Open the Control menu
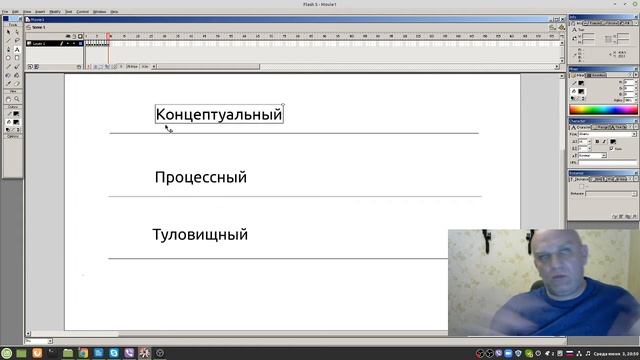 82,11
